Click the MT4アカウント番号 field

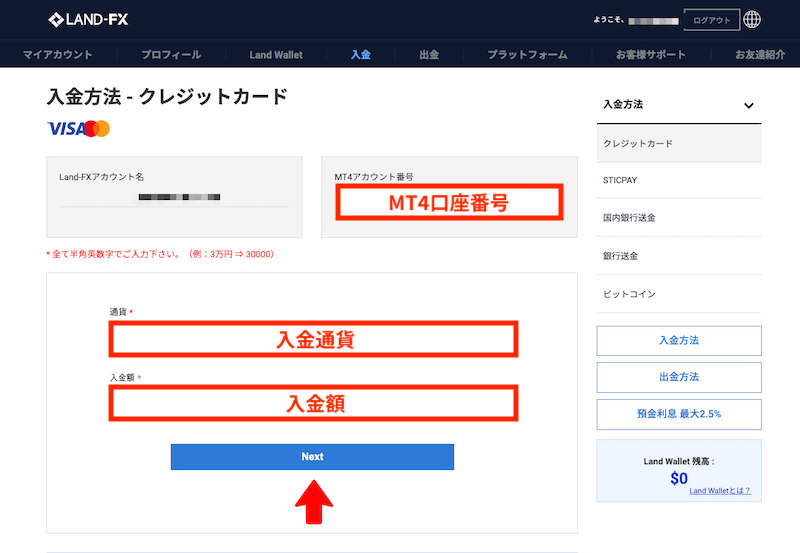tap(449, 203)
